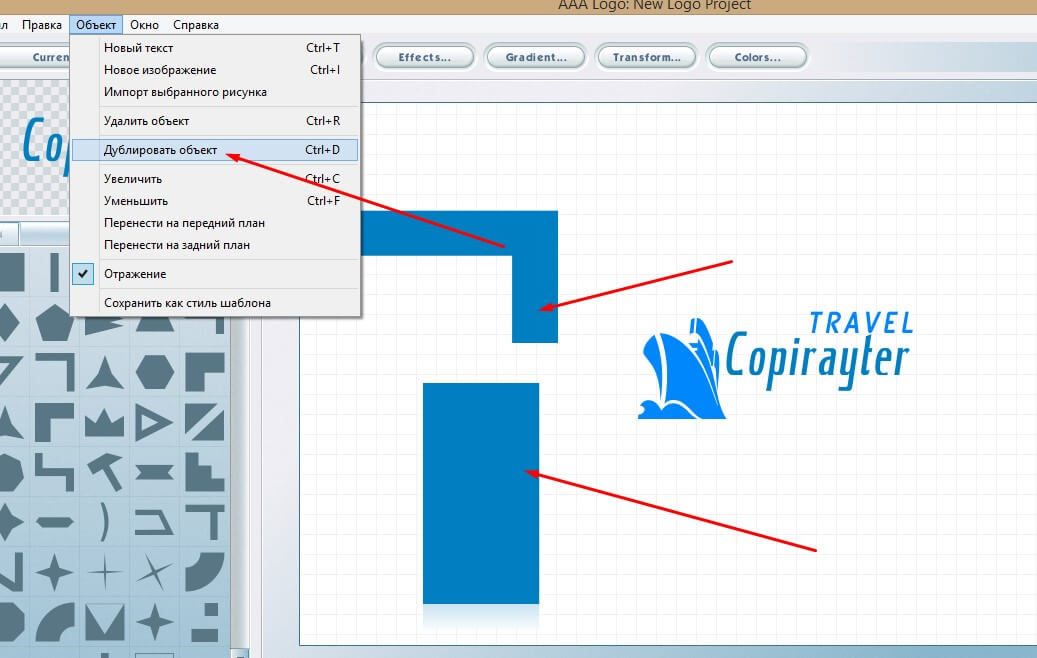Click the Transform... button

(646, 57)
